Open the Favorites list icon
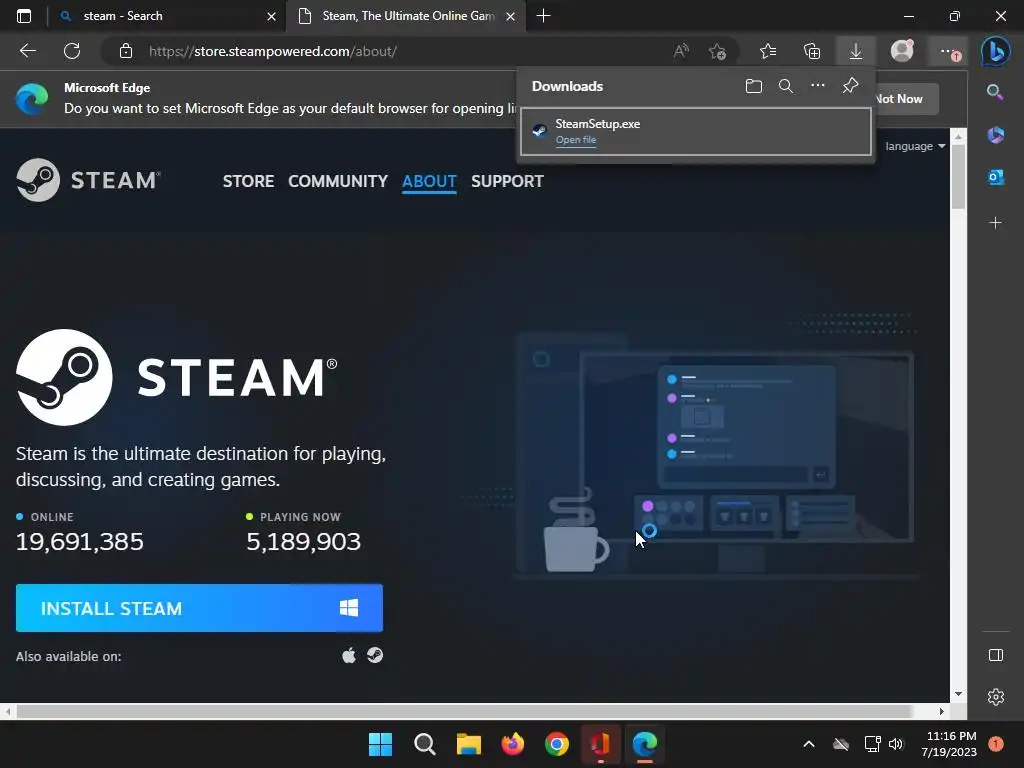 (768, 51)
